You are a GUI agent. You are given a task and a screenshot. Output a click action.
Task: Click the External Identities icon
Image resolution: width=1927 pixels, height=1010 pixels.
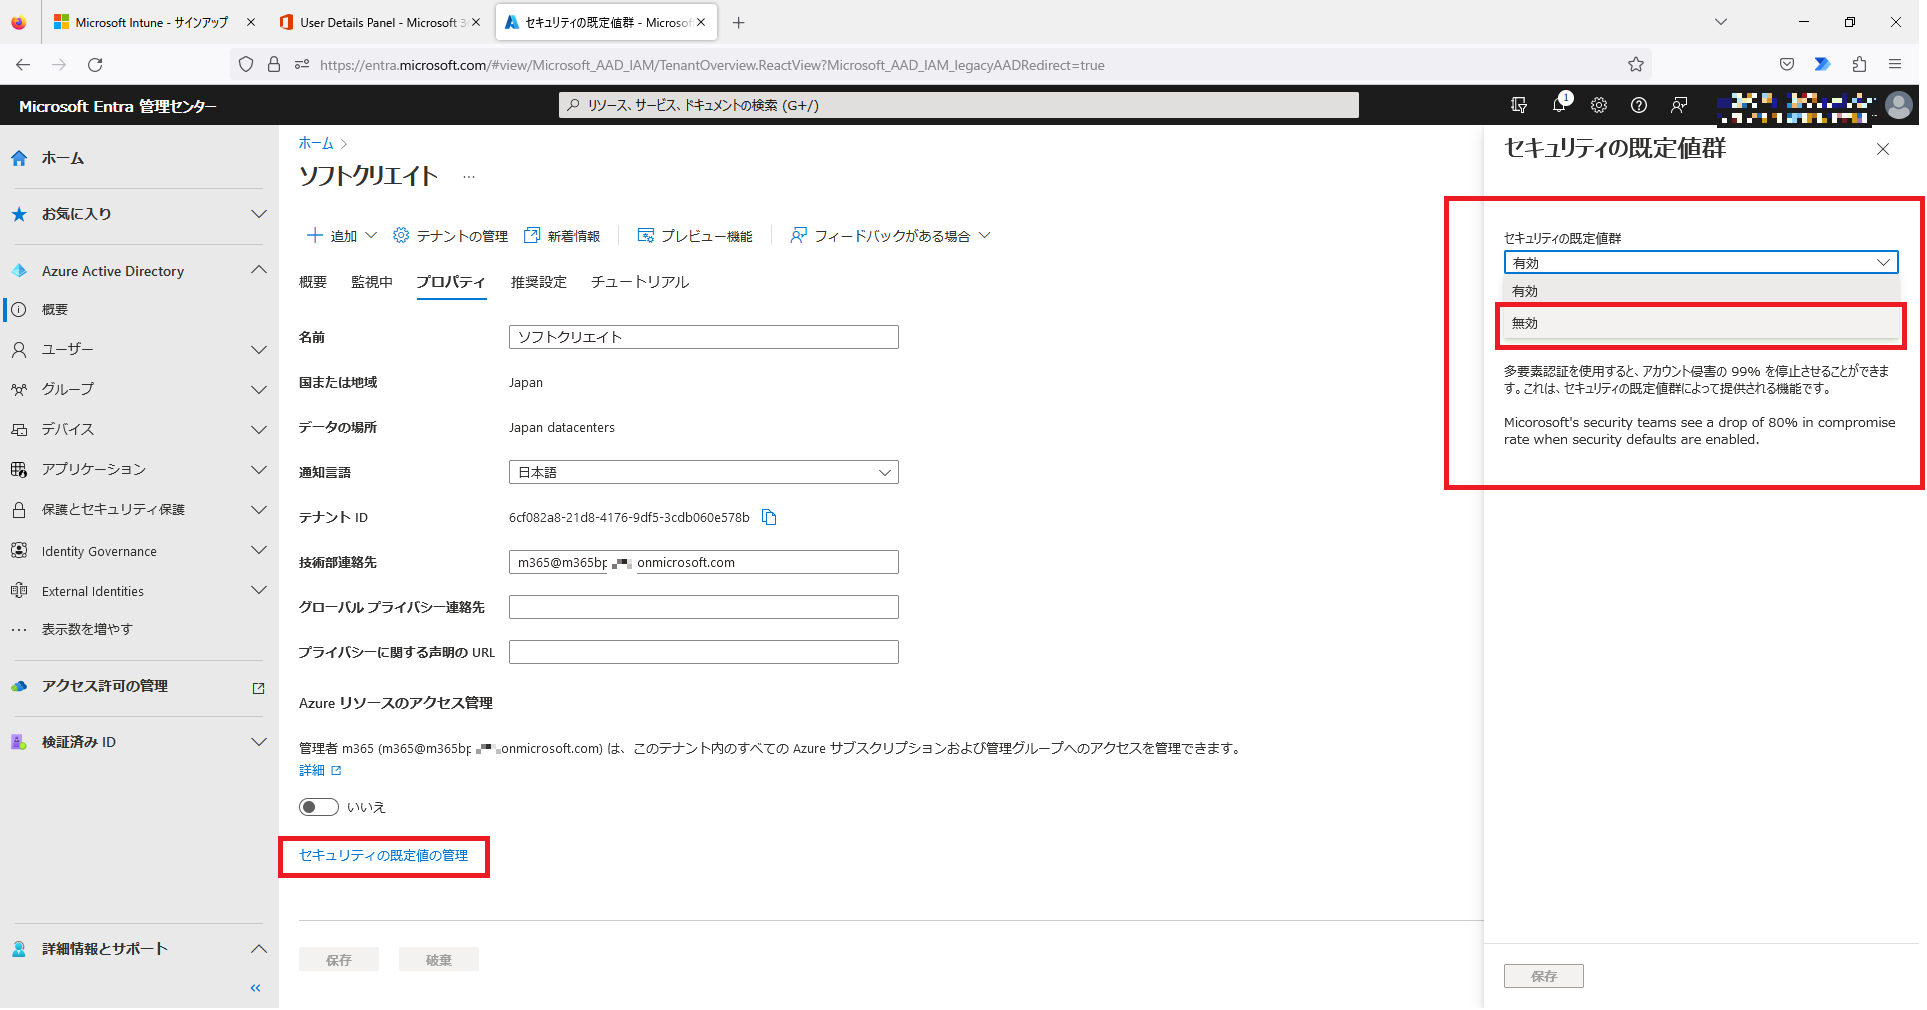(x=19, y=591)
